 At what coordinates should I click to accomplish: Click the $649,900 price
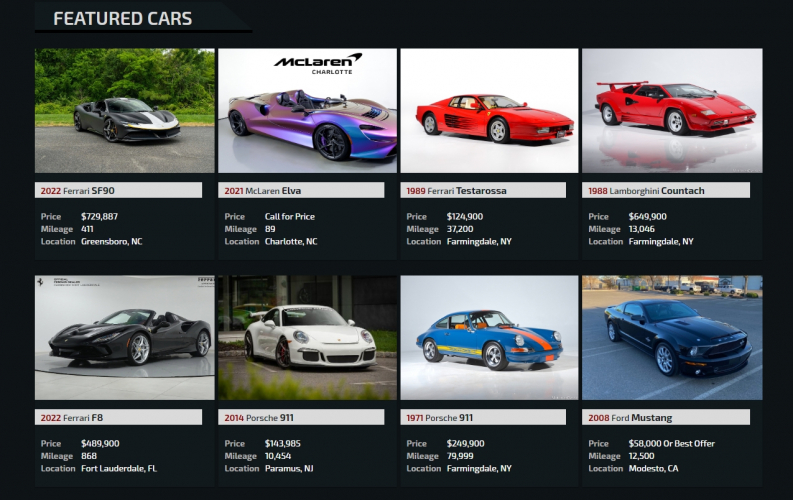point(647,216)
